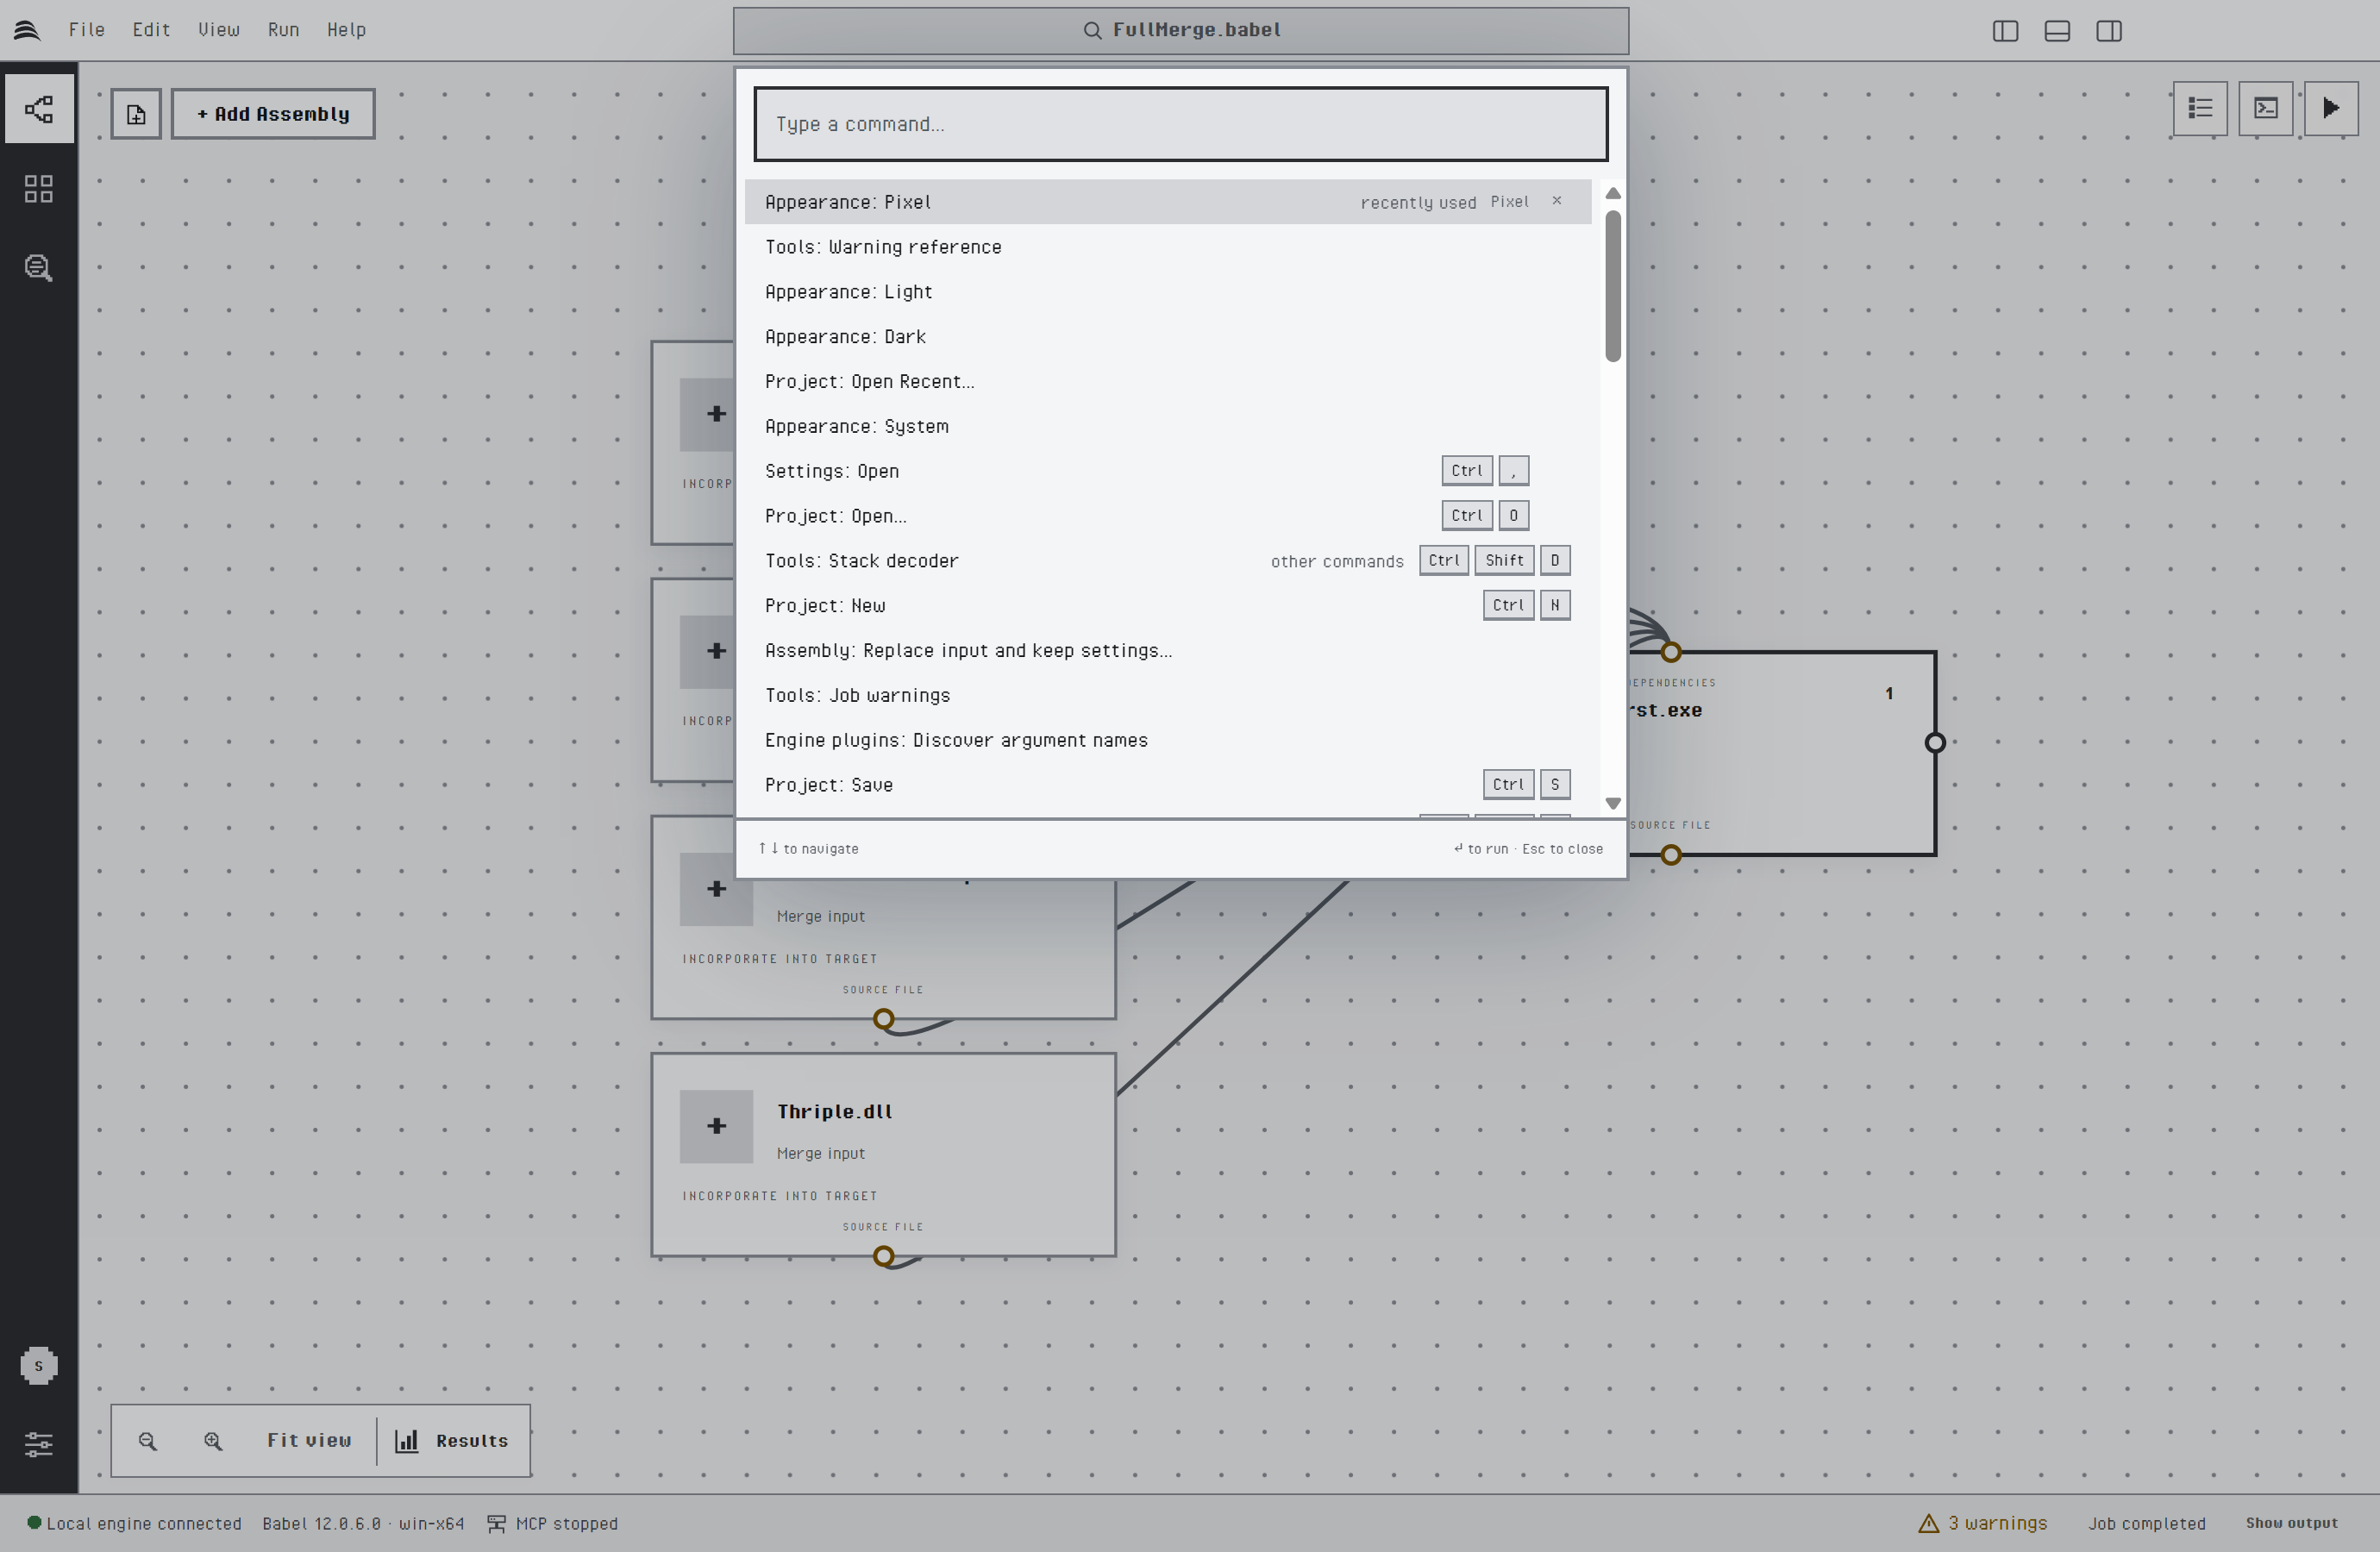Zoom in with magnifier plus icon
This screenshot has width=2380, height=1552.
click(213, 1441)
